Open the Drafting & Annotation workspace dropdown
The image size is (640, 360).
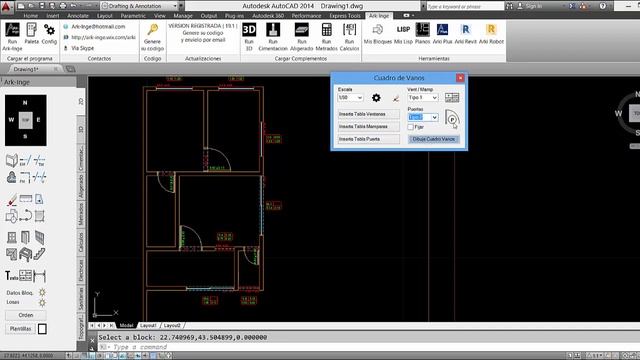pos(139,6)
